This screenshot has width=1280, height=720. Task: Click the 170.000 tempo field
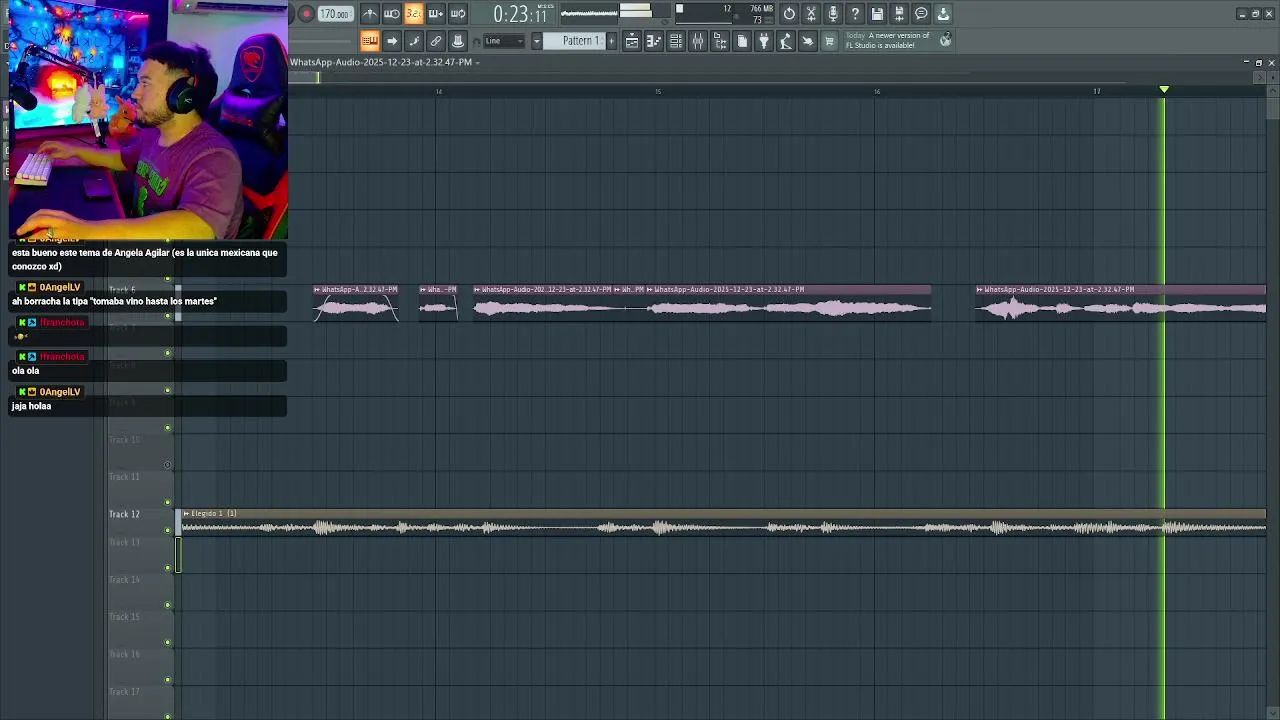pos(335,14)
